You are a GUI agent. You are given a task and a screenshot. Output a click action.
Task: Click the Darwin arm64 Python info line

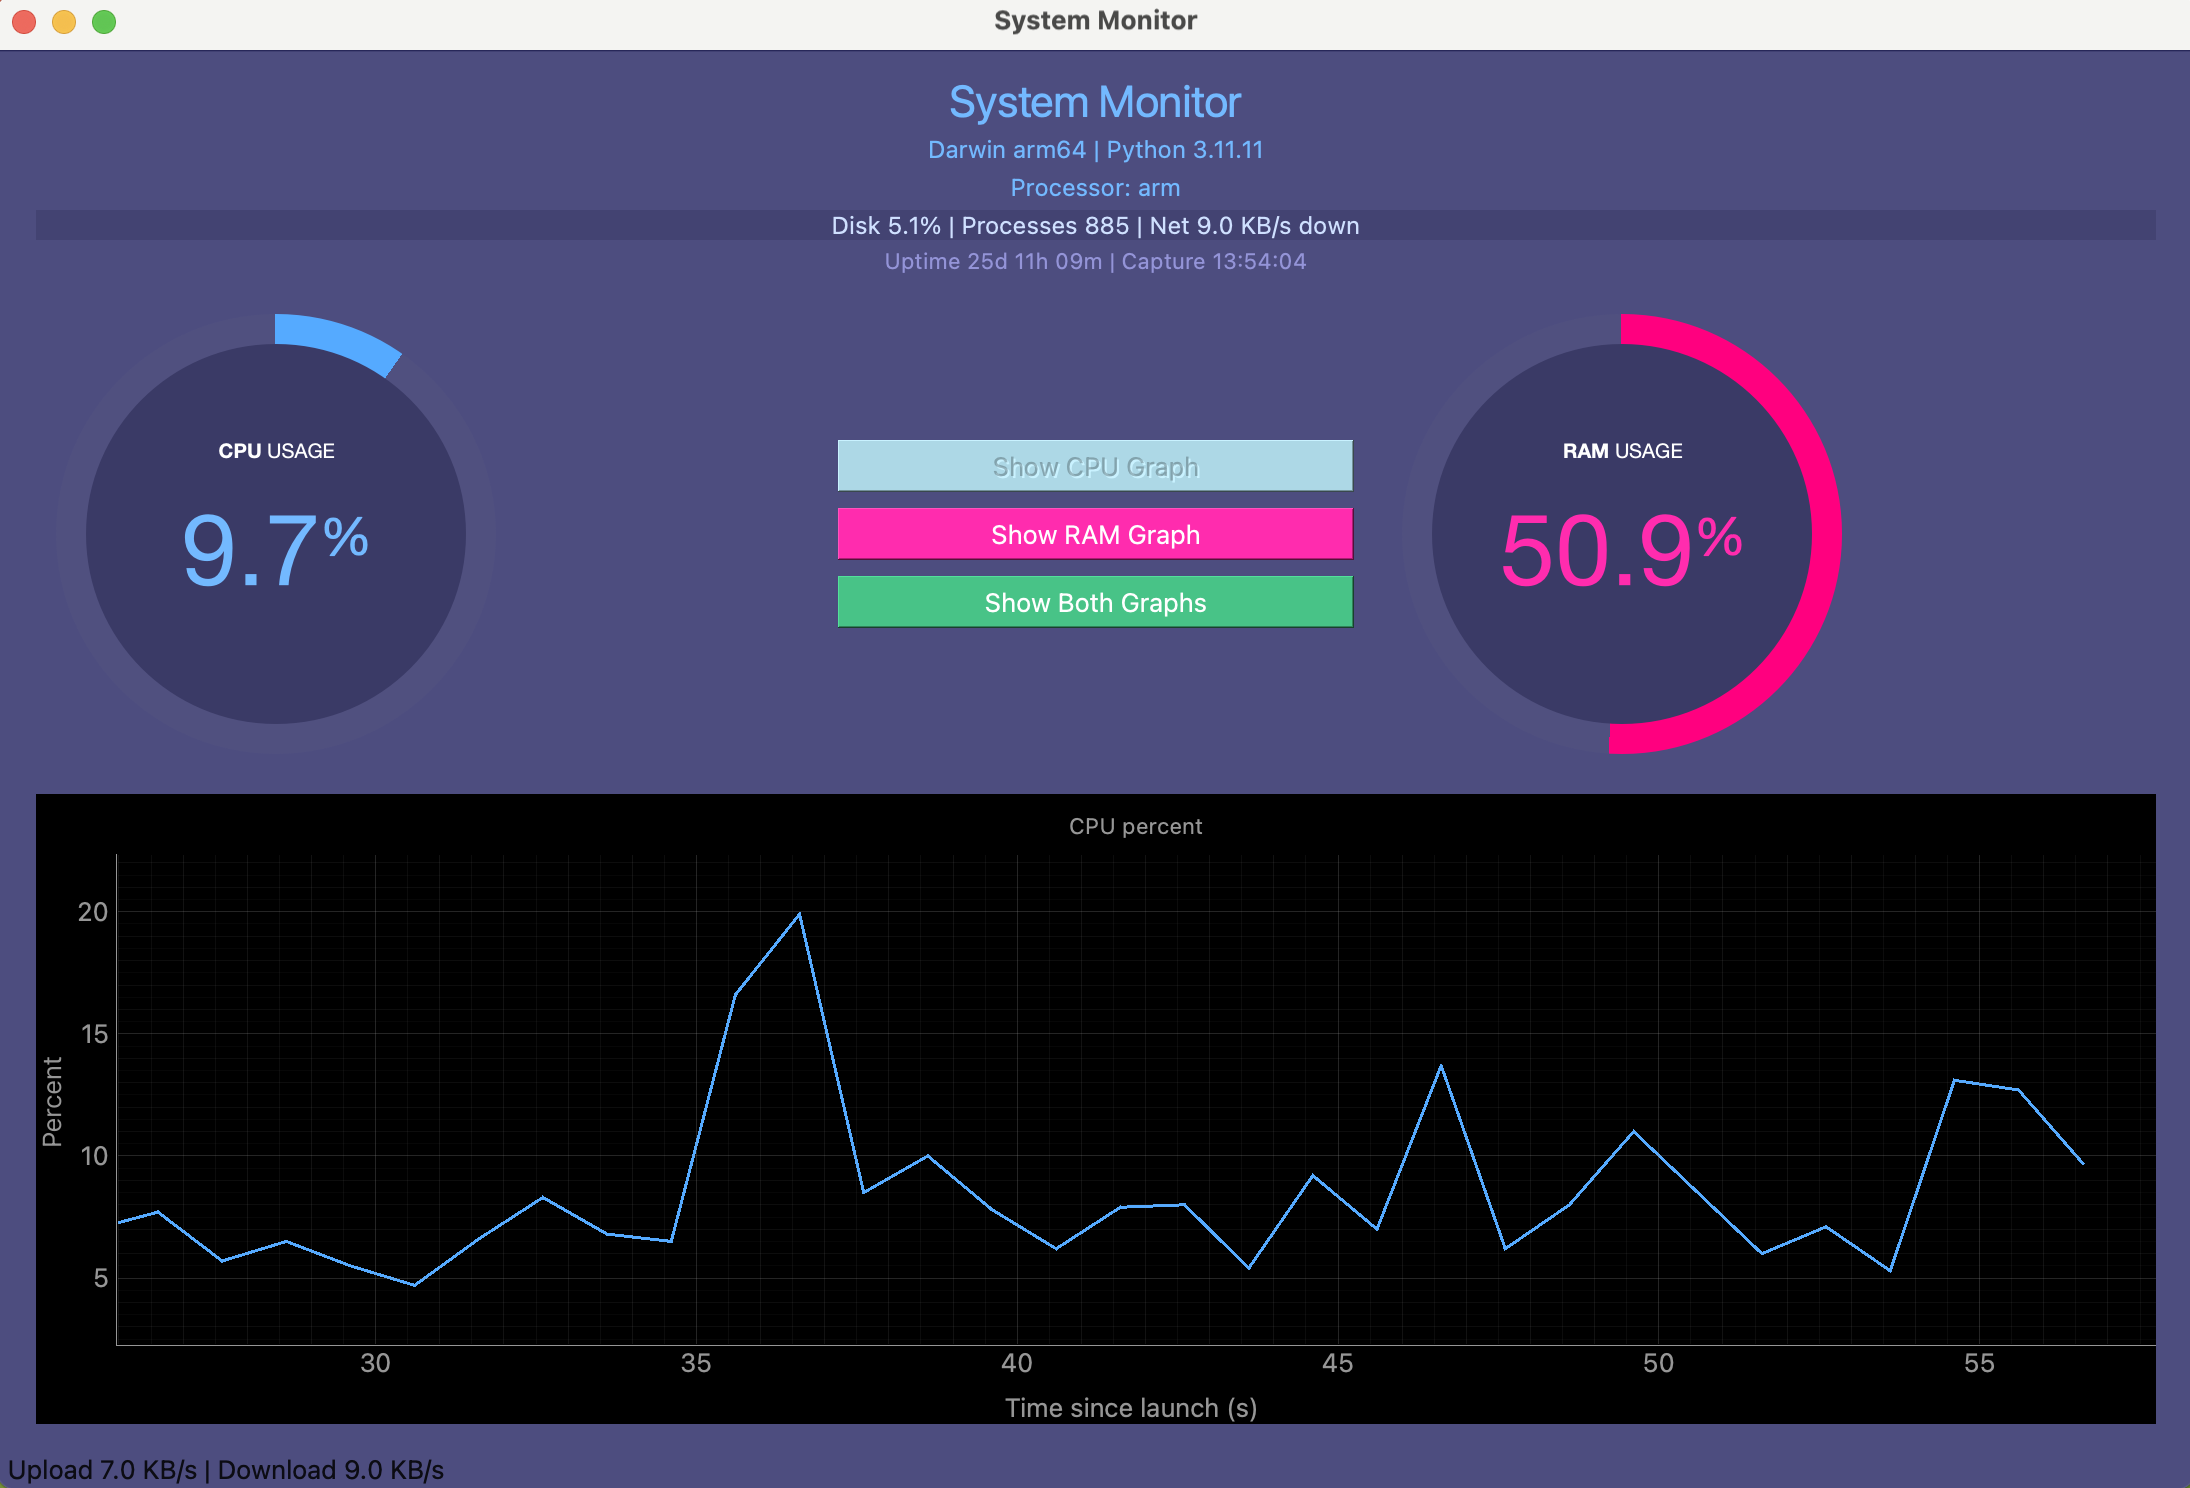1095,149
